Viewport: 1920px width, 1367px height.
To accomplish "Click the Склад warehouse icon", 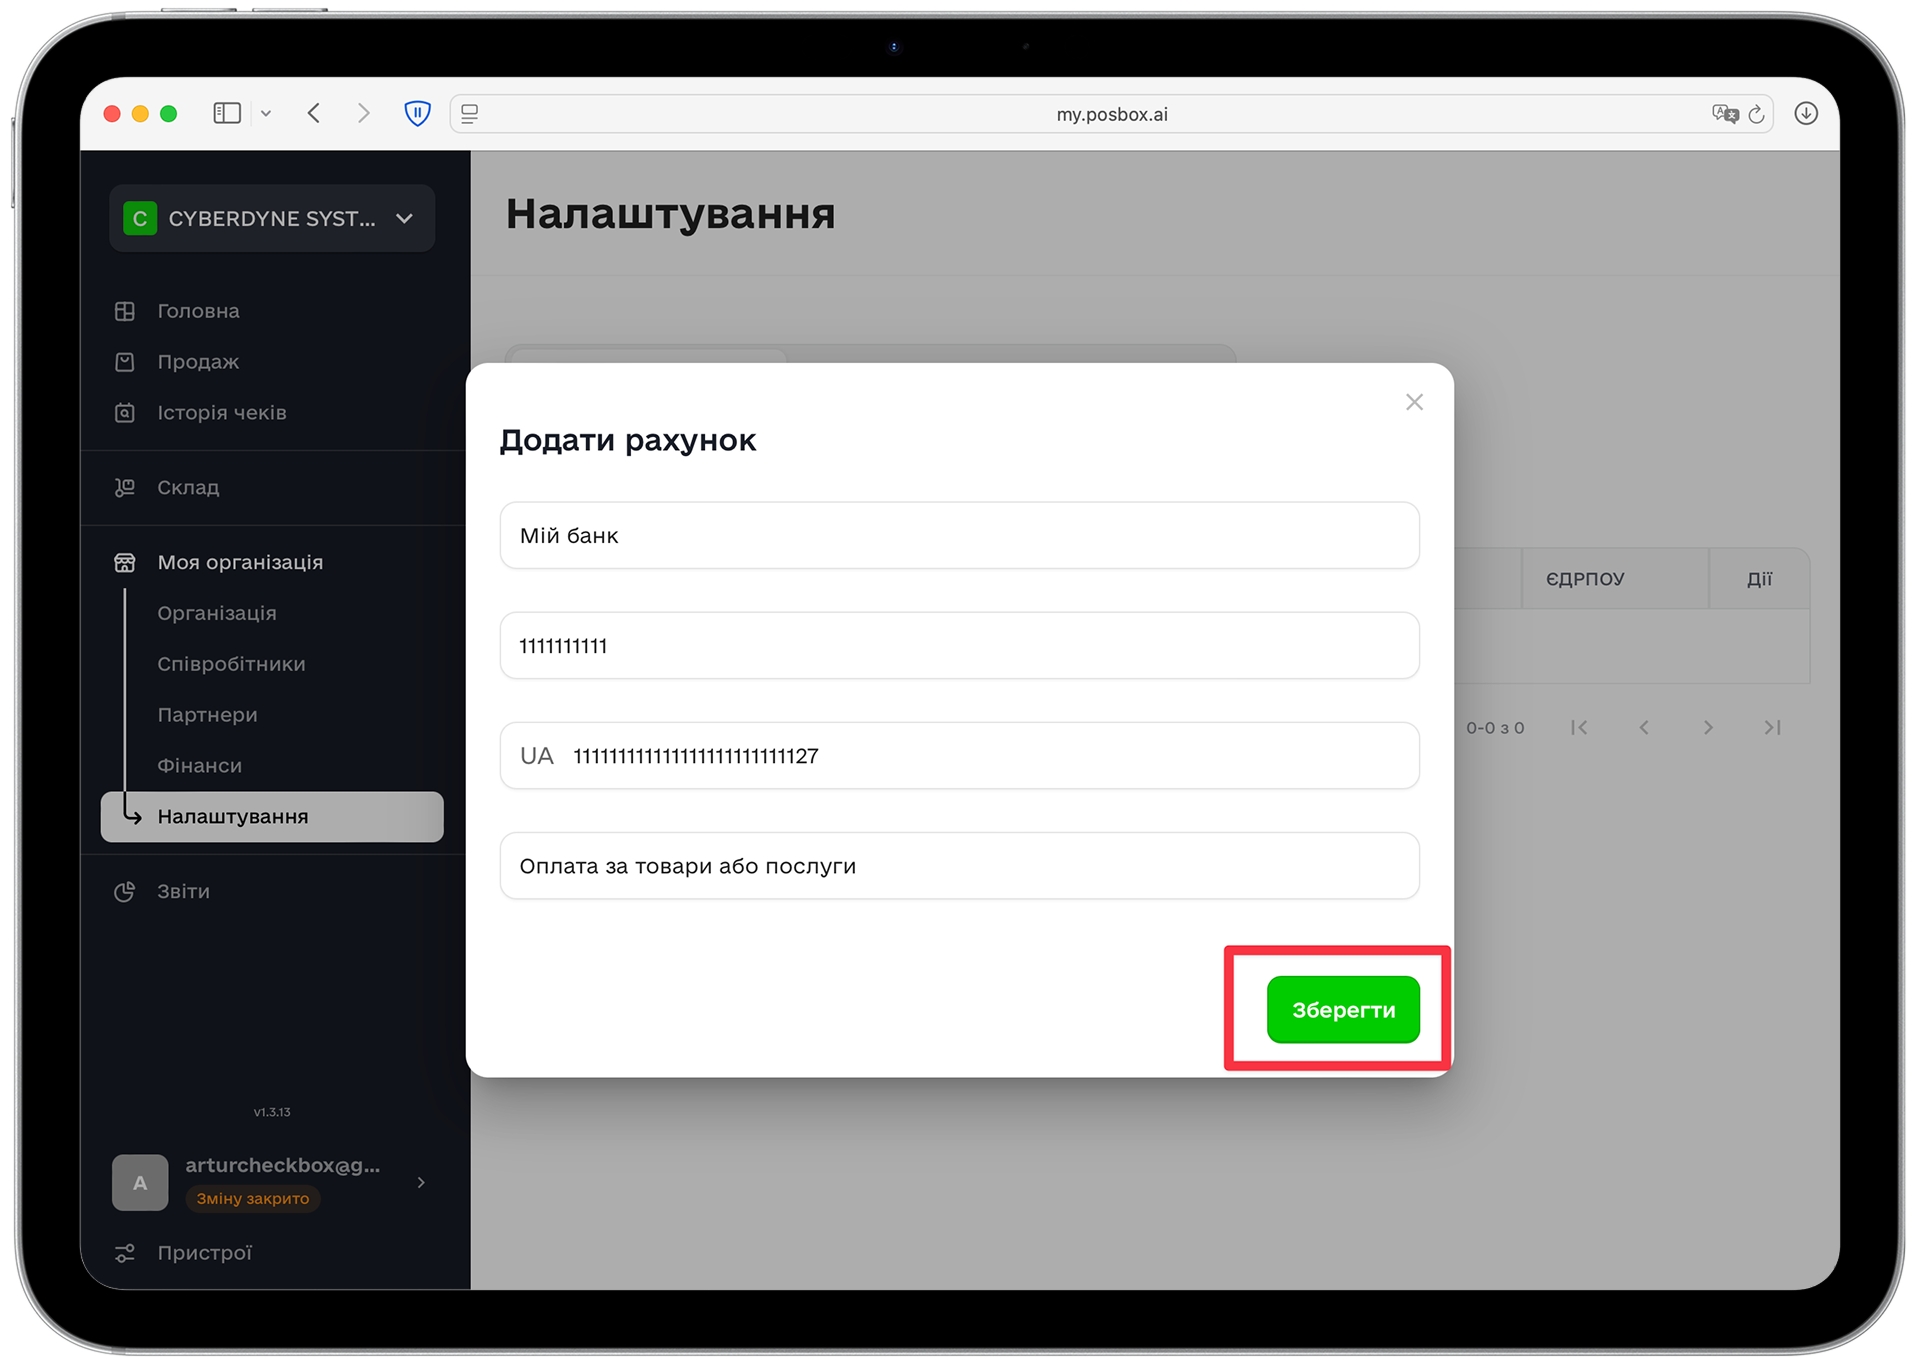I will [x=125, y=487].
